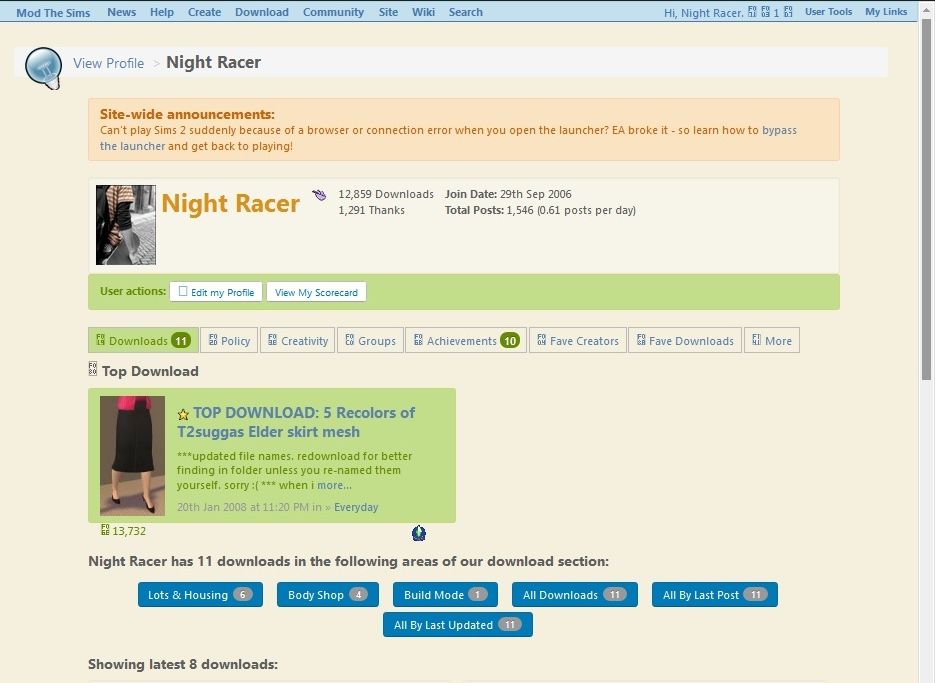Screen dimensions: 935x683
Task: Expand the My Links menu
Action: click(x=885, y=11)
